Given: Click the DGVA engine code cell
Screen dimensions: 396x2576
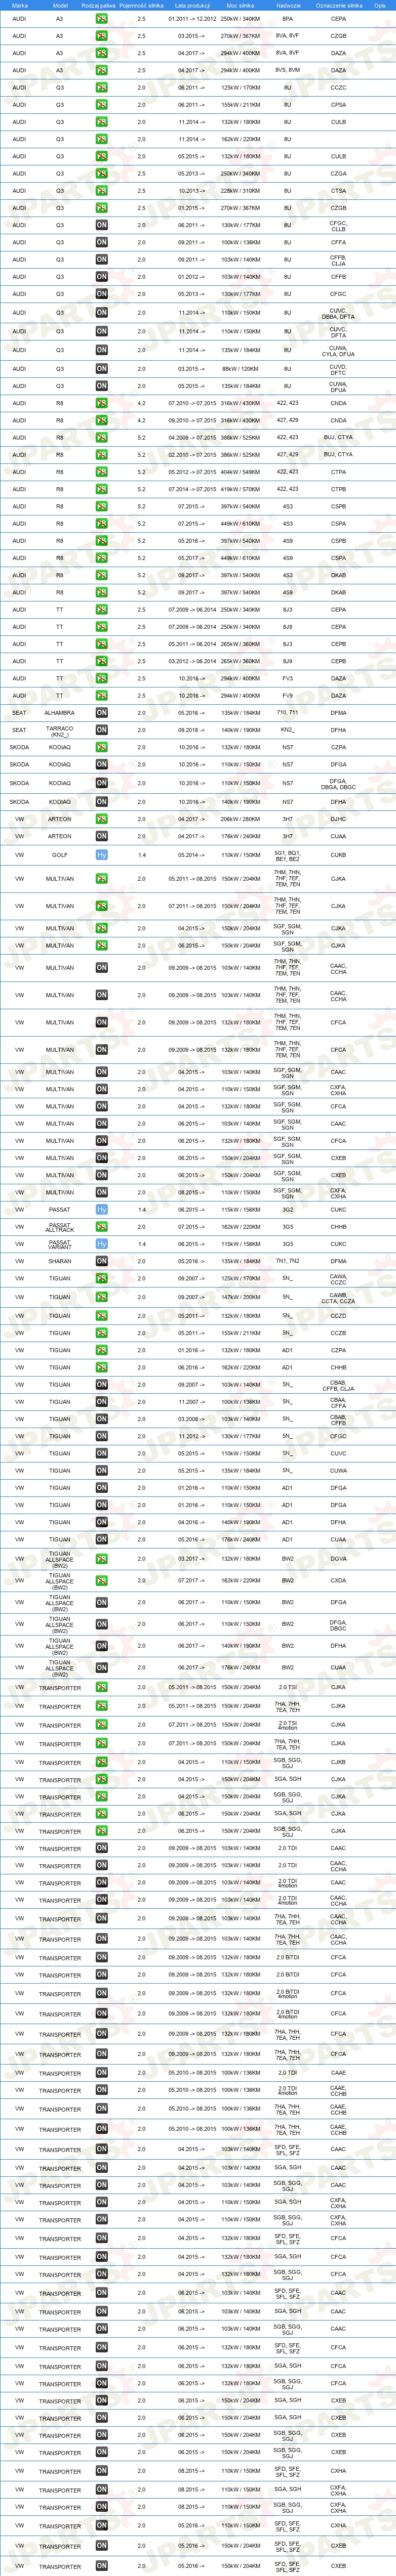Looking at the screenshot, I should pyautogui.click(x=339, y=1558).
